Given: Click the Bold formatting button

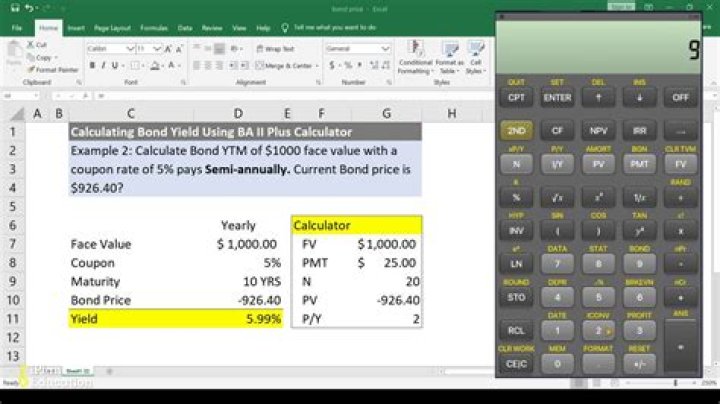Looking at the screenshot, I should pos(92,66).
